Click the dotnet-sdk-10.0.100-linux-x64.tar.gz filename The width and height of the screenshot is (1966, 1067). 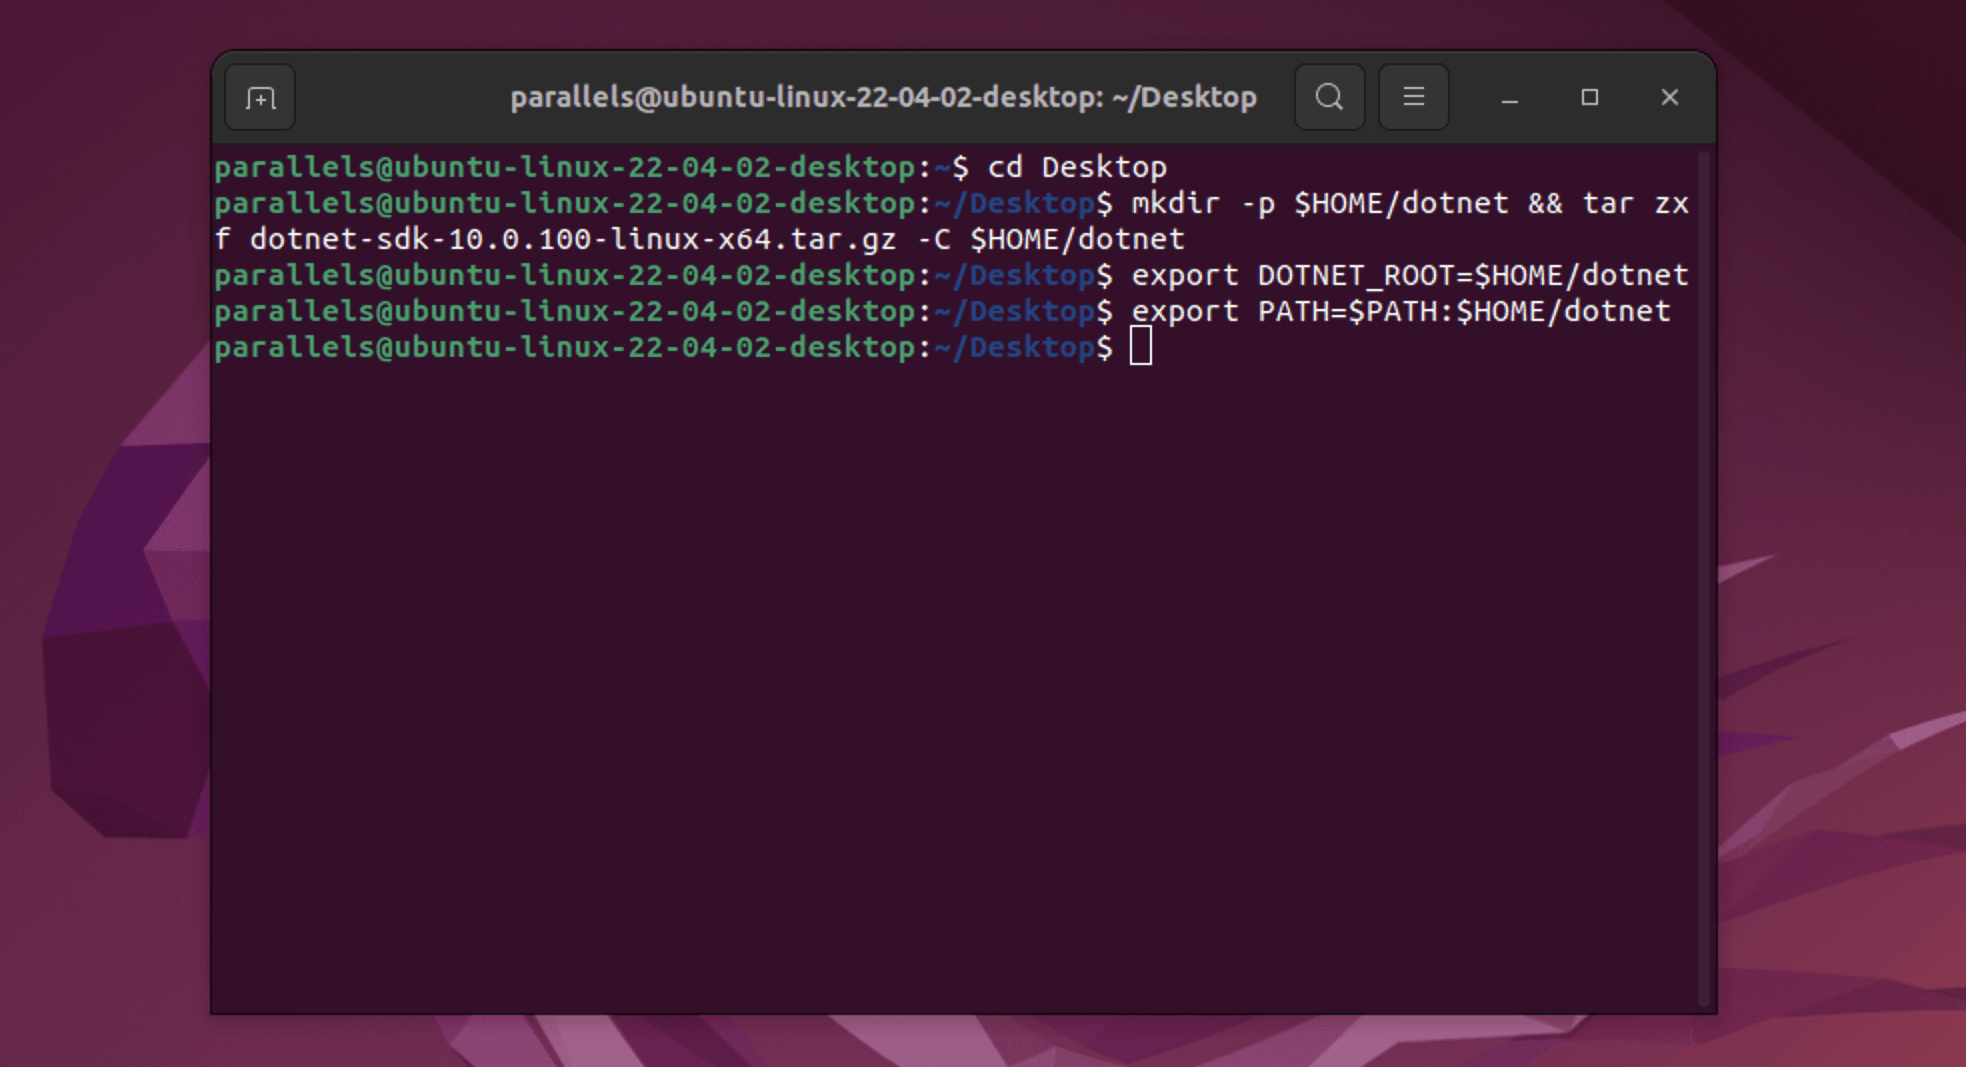(x=572, y=239)
